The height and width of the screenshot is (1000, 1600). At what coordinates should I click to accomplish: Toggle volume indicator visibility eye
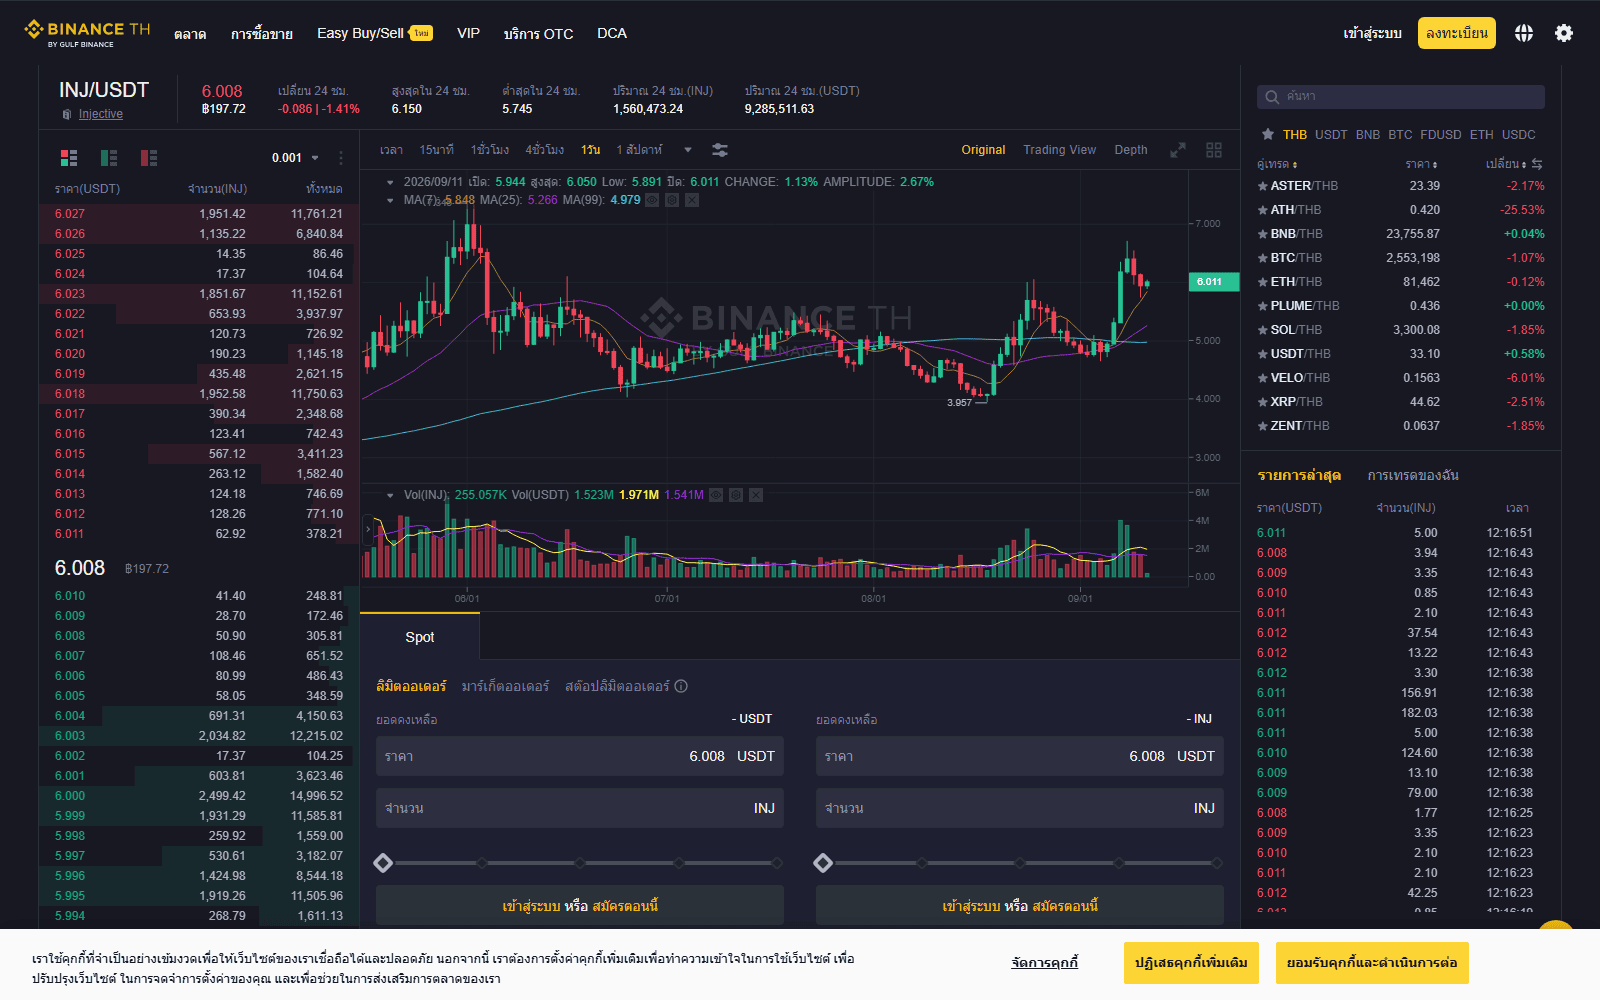(716, 495)
